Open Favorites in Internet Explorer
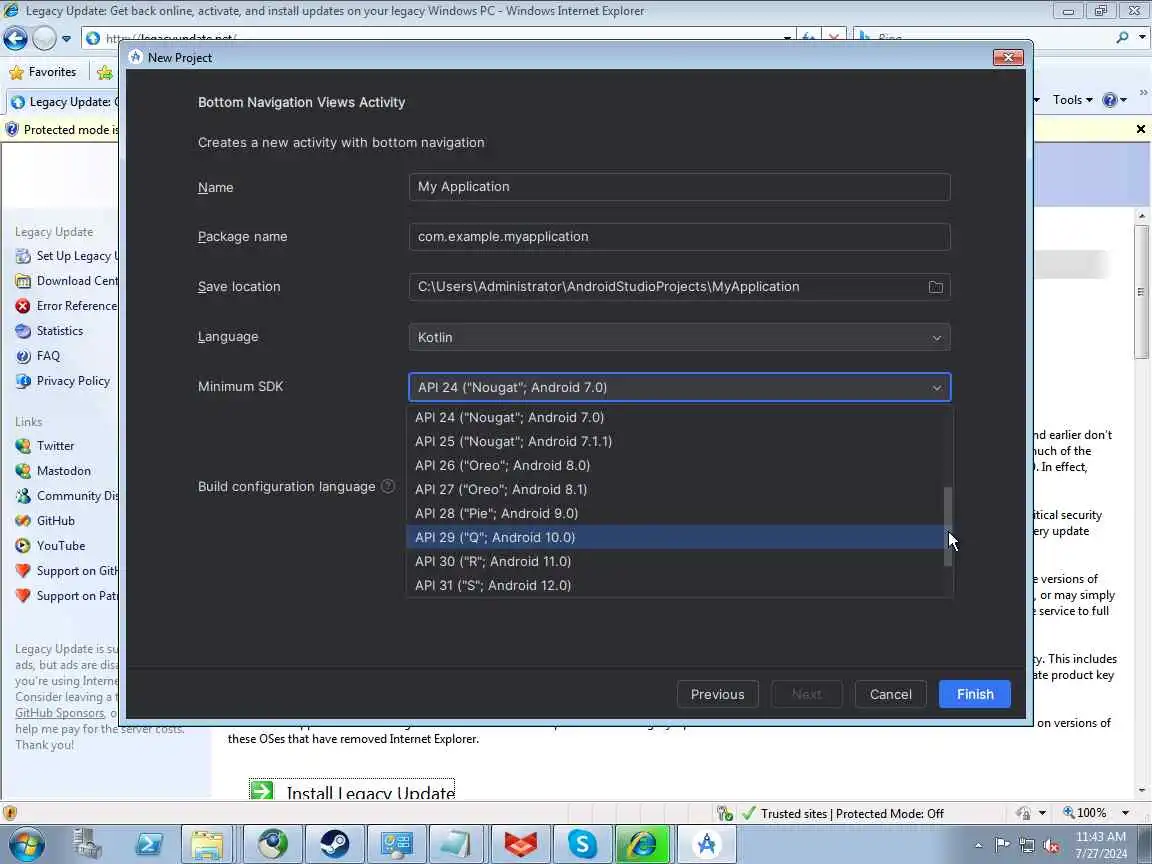This screenshot has height=864, width=1152. point(43,72)
